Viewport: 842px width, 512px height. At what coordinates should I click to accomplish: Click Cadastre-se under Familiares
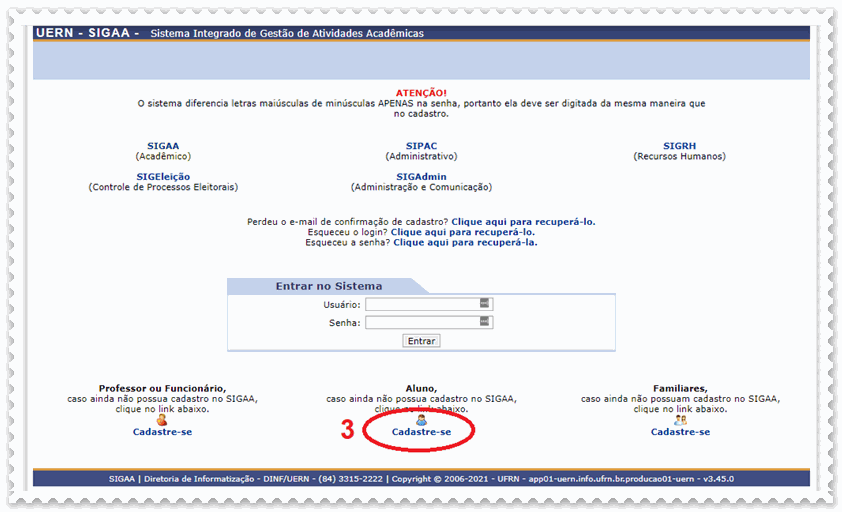pyautogui.click(x=680, y=432)
